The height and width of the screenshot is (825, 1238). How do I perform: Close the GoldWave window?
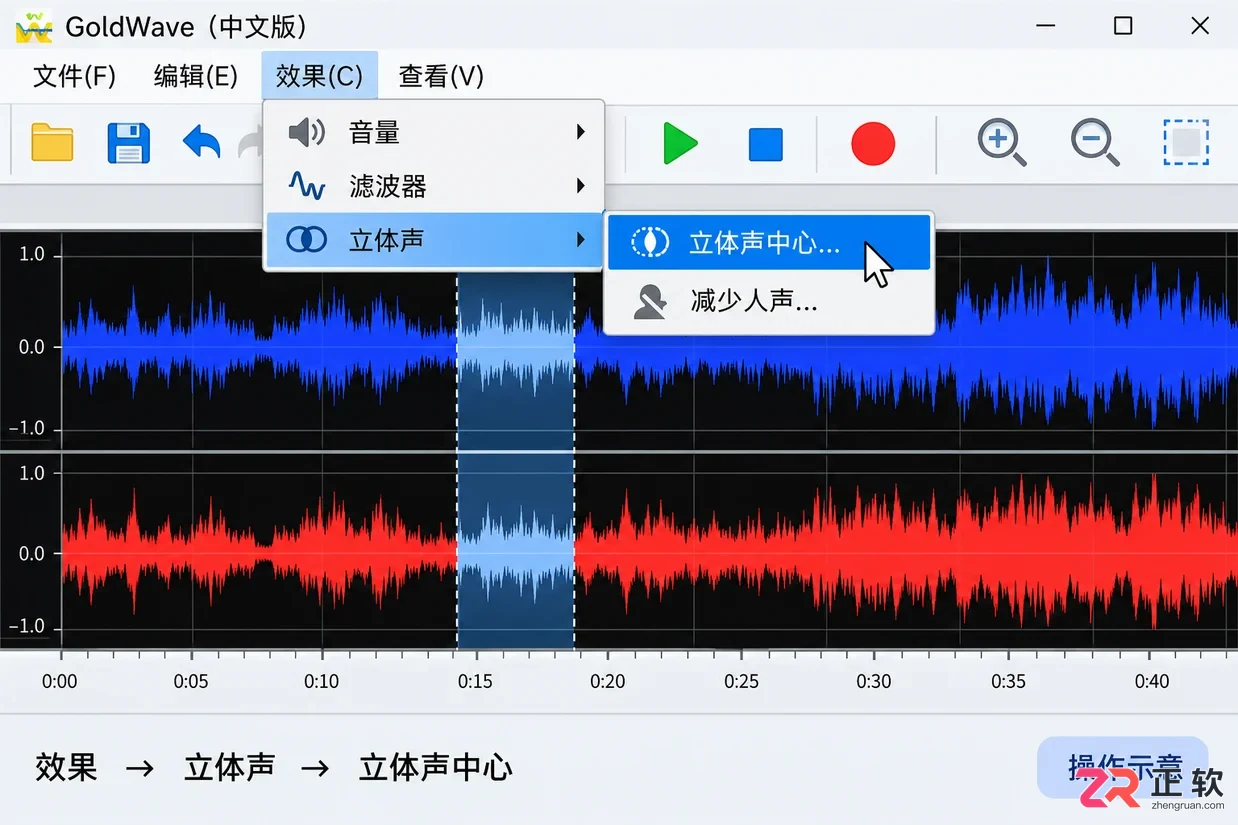click(x=1200, y=26)
